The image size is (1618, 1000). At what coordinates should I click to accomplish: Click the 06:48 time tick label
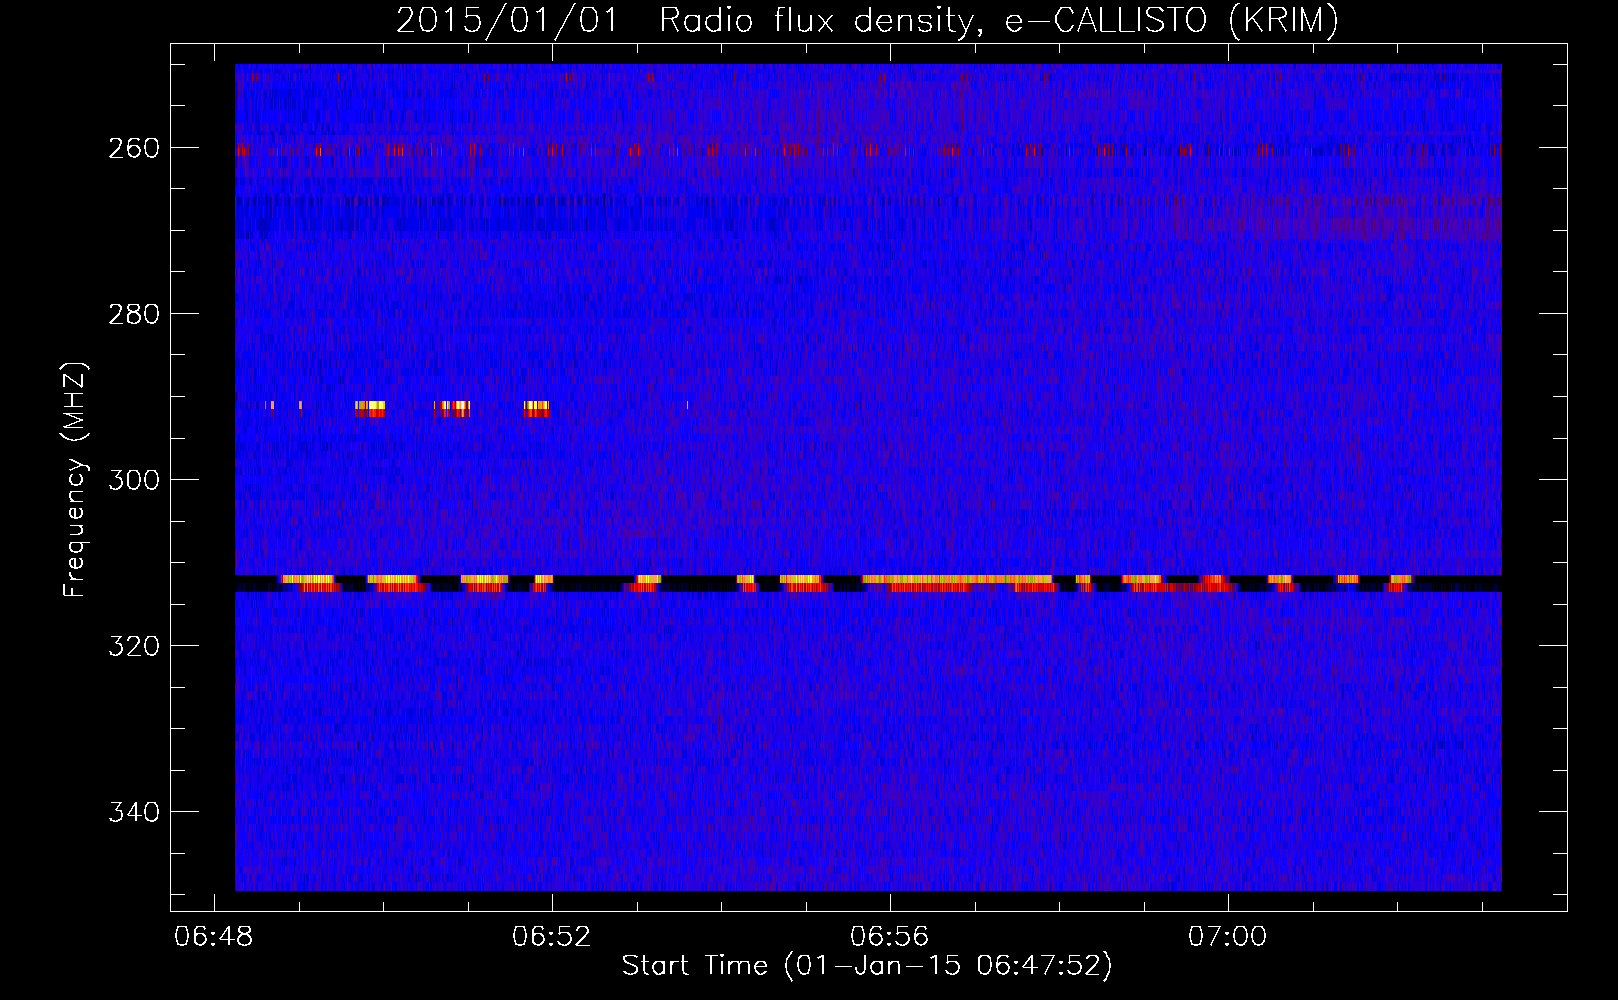point(214,937)
